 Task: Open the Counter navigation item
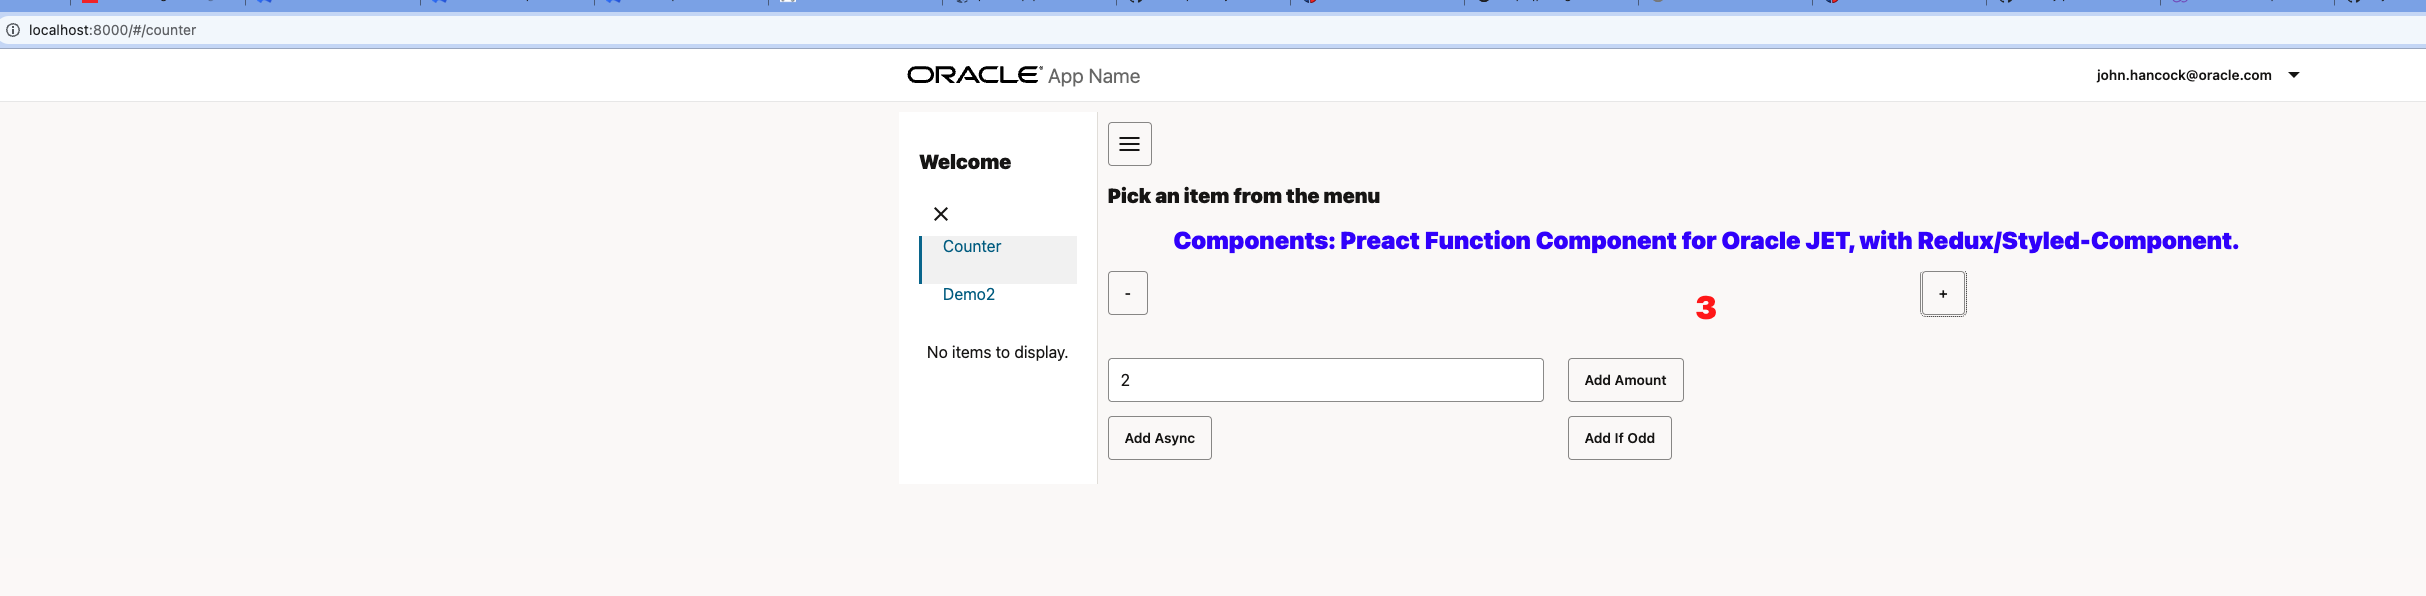[998, 259]
